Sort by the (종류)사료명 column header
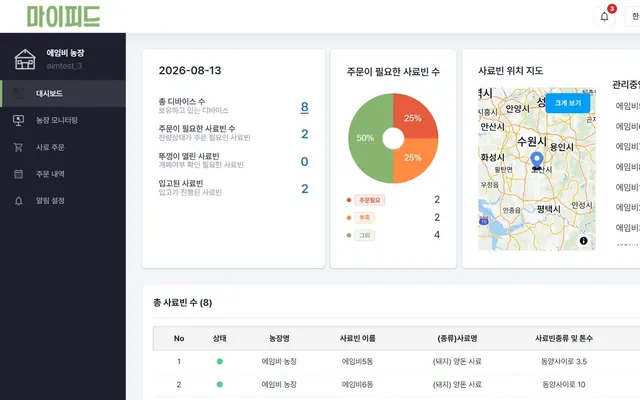The image size is (640, 400). [457, 338]
